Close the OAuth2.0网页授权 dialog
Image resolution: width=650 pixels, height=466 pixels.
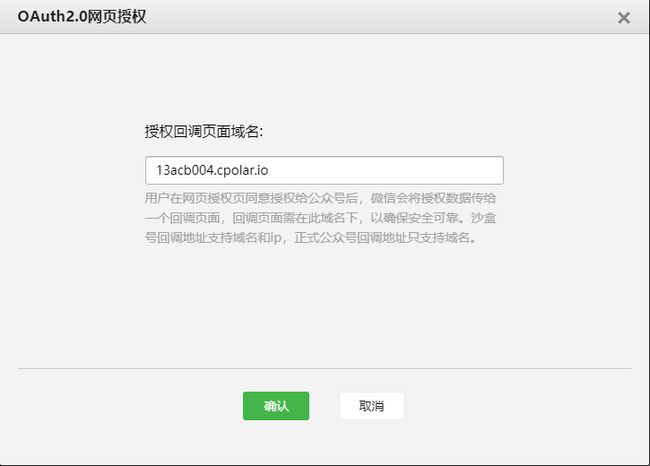click(x=623, y=18)
